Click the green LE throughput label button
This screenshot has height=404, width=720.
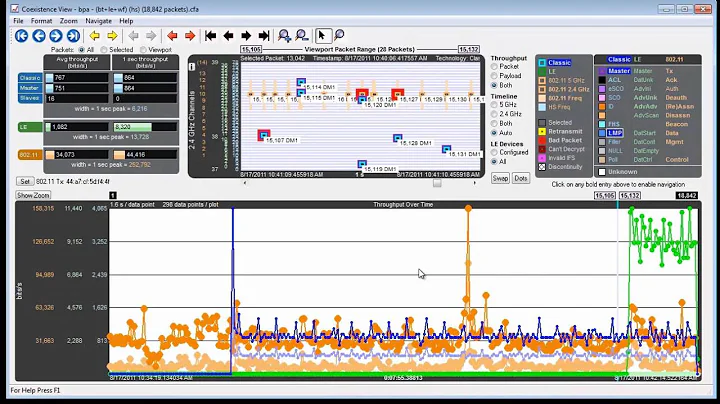(x=30, y=127)
